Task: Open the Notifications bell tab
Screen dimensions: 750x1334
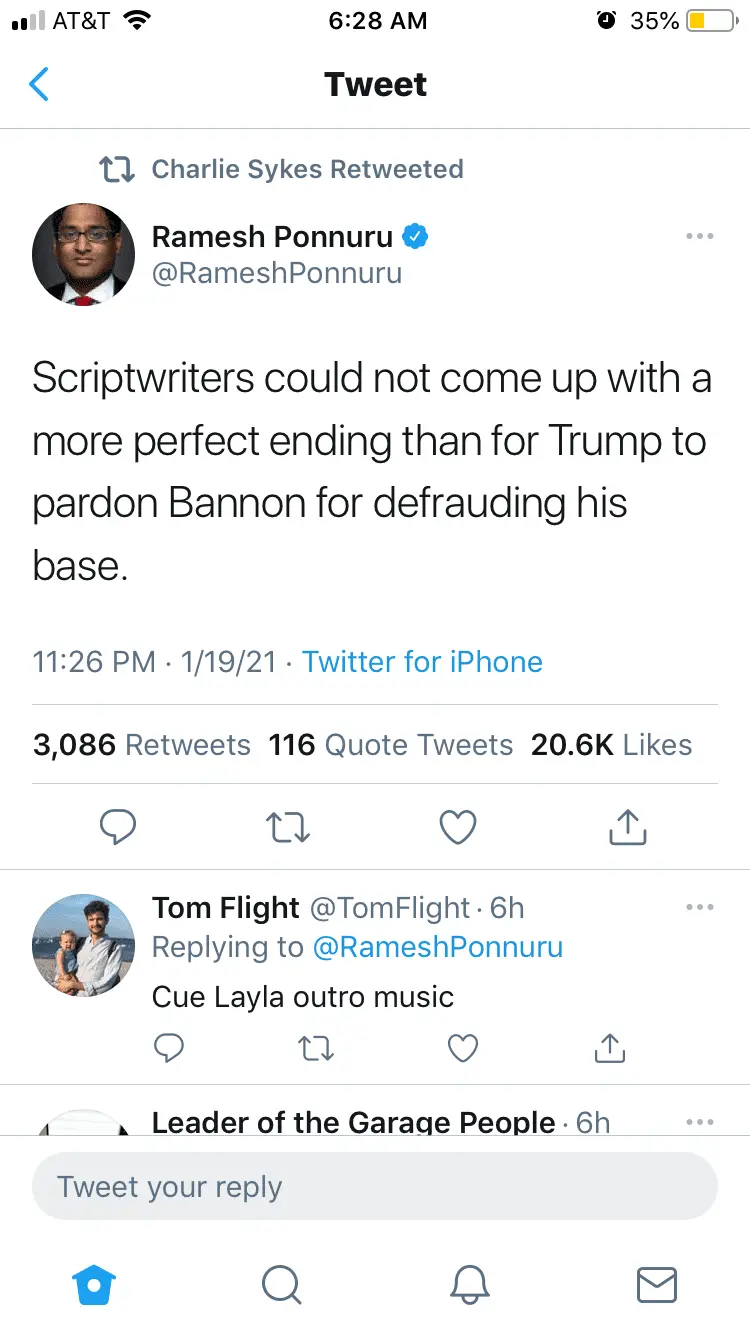Action: pos(469,1284)
